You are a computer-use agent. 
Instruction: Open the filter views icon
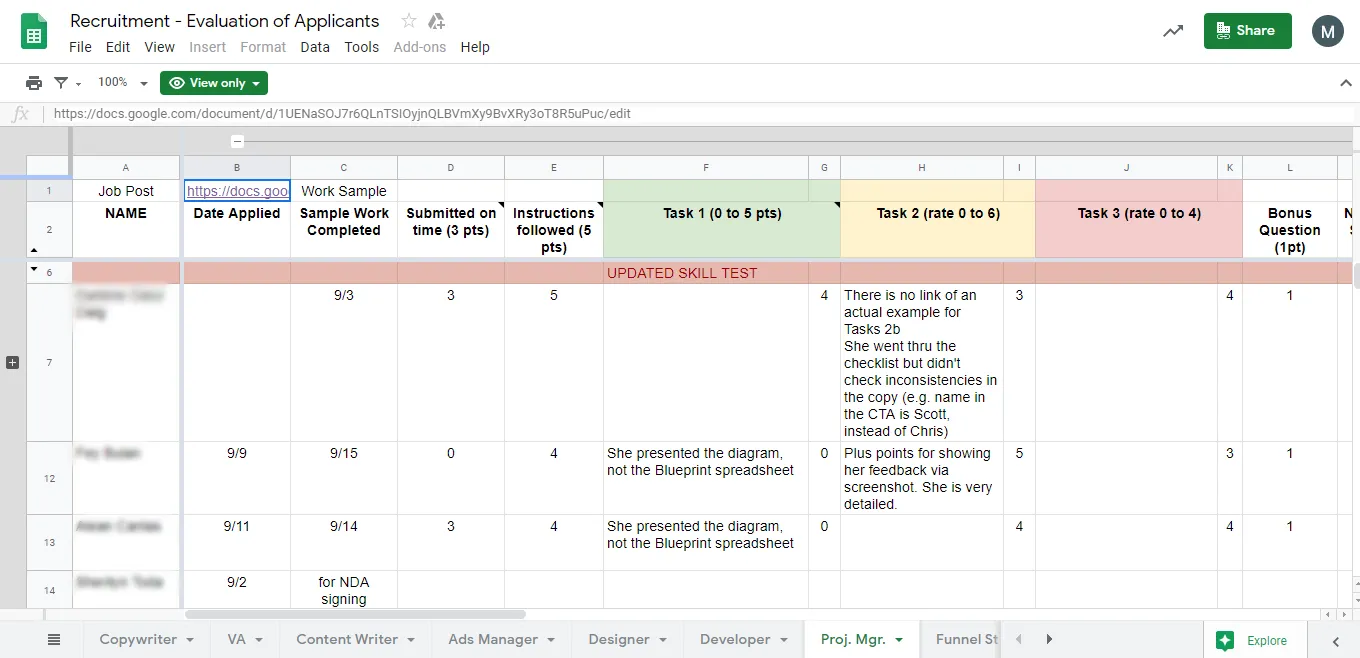tap(60, 82)
